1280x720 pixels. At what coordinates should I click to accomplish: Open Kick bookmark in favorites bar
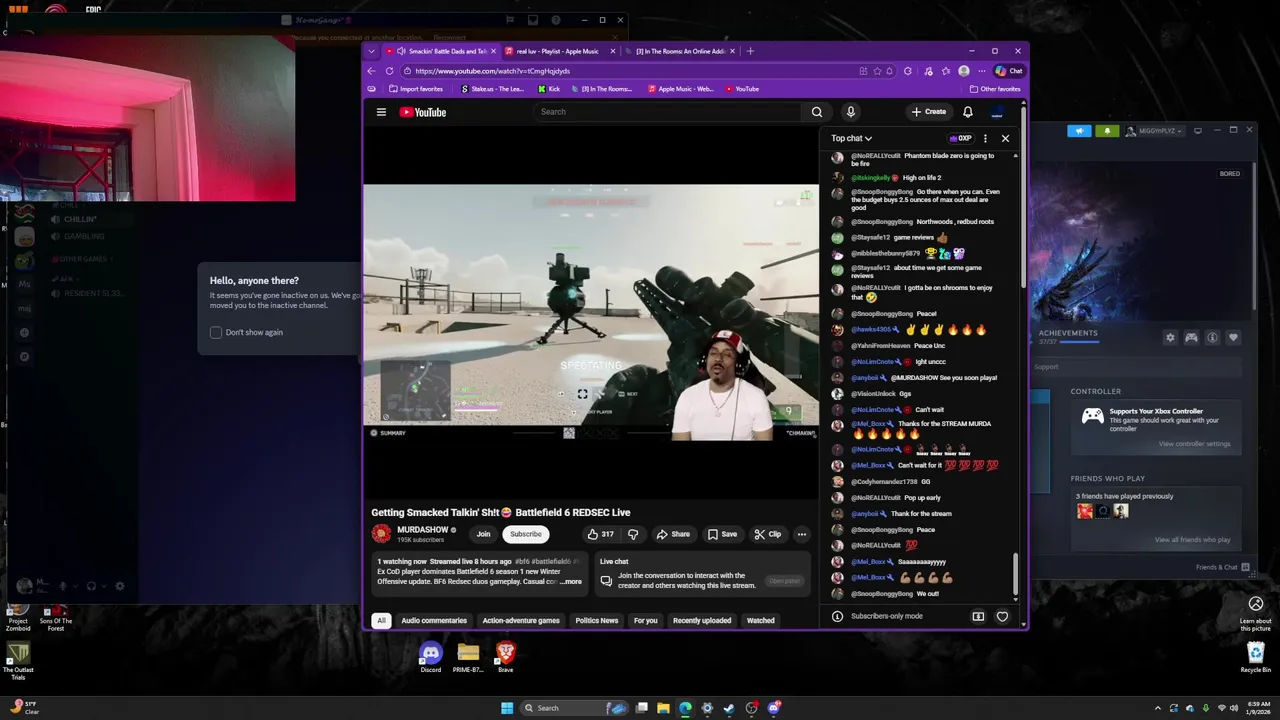[x=549, y=89]
